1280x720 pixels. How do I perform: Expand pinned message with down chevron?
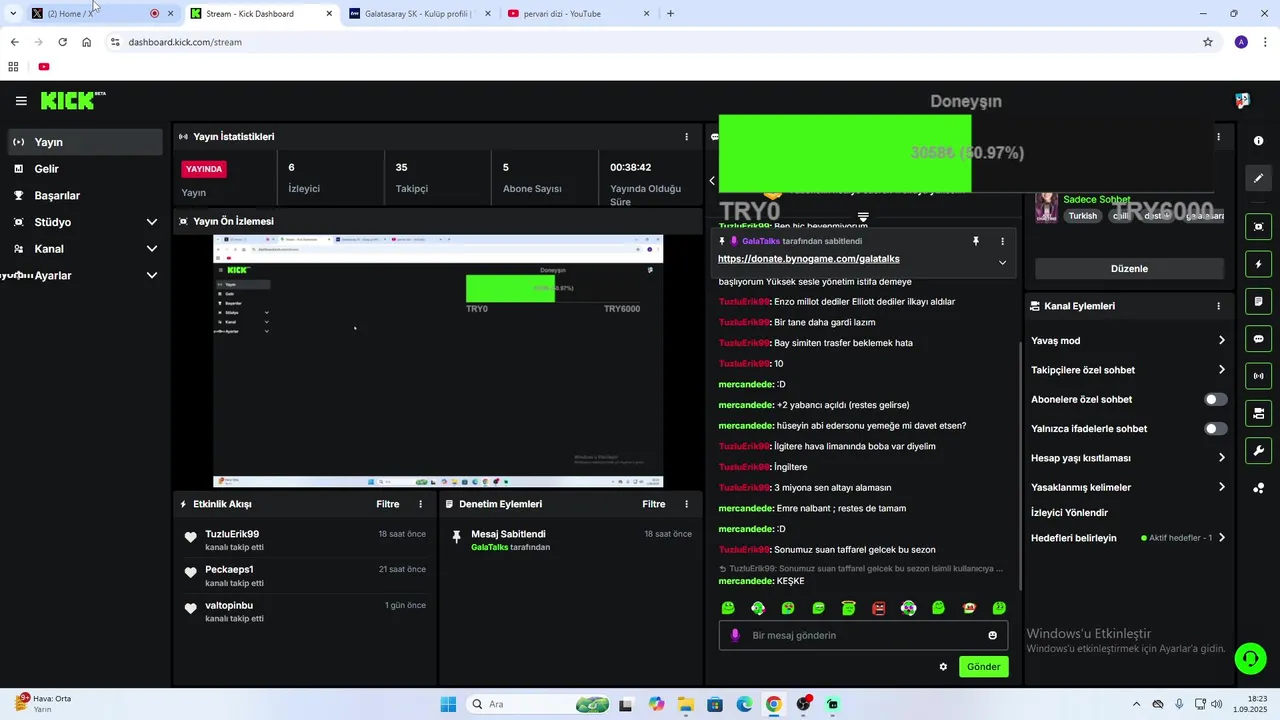[1002, 262]
